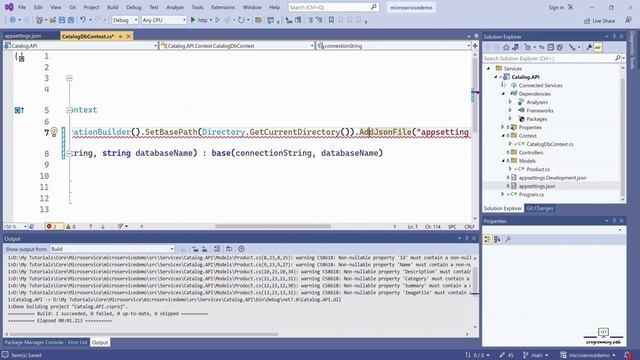Collapse the Context folder in Solution Explorer
Viewport: 640px width, 360px height.
tap(503, 136)
